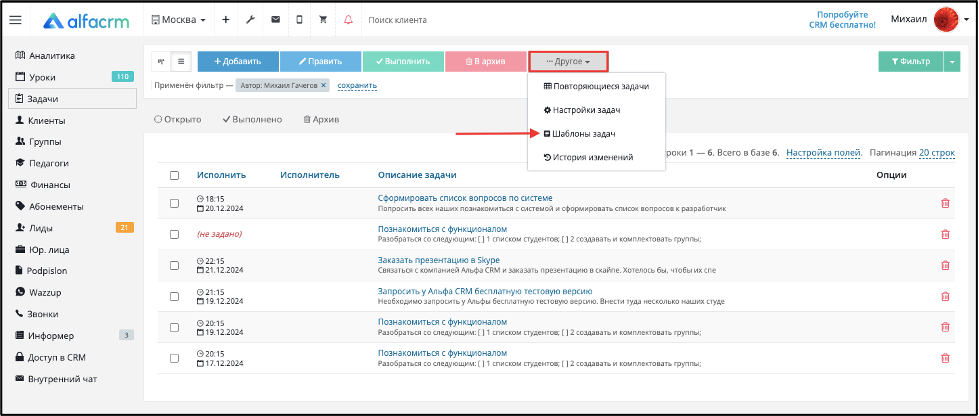Open the mail envelope icon
Image resolution: width=979 pixels, height=416 pixels.
[275, 20]
